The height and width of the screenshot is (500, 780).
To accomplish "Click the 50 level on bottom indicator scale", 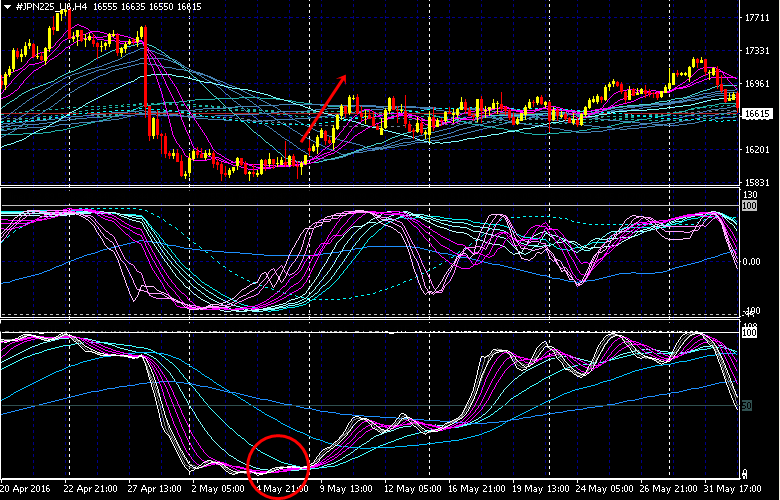I will [x=745, y=406].
